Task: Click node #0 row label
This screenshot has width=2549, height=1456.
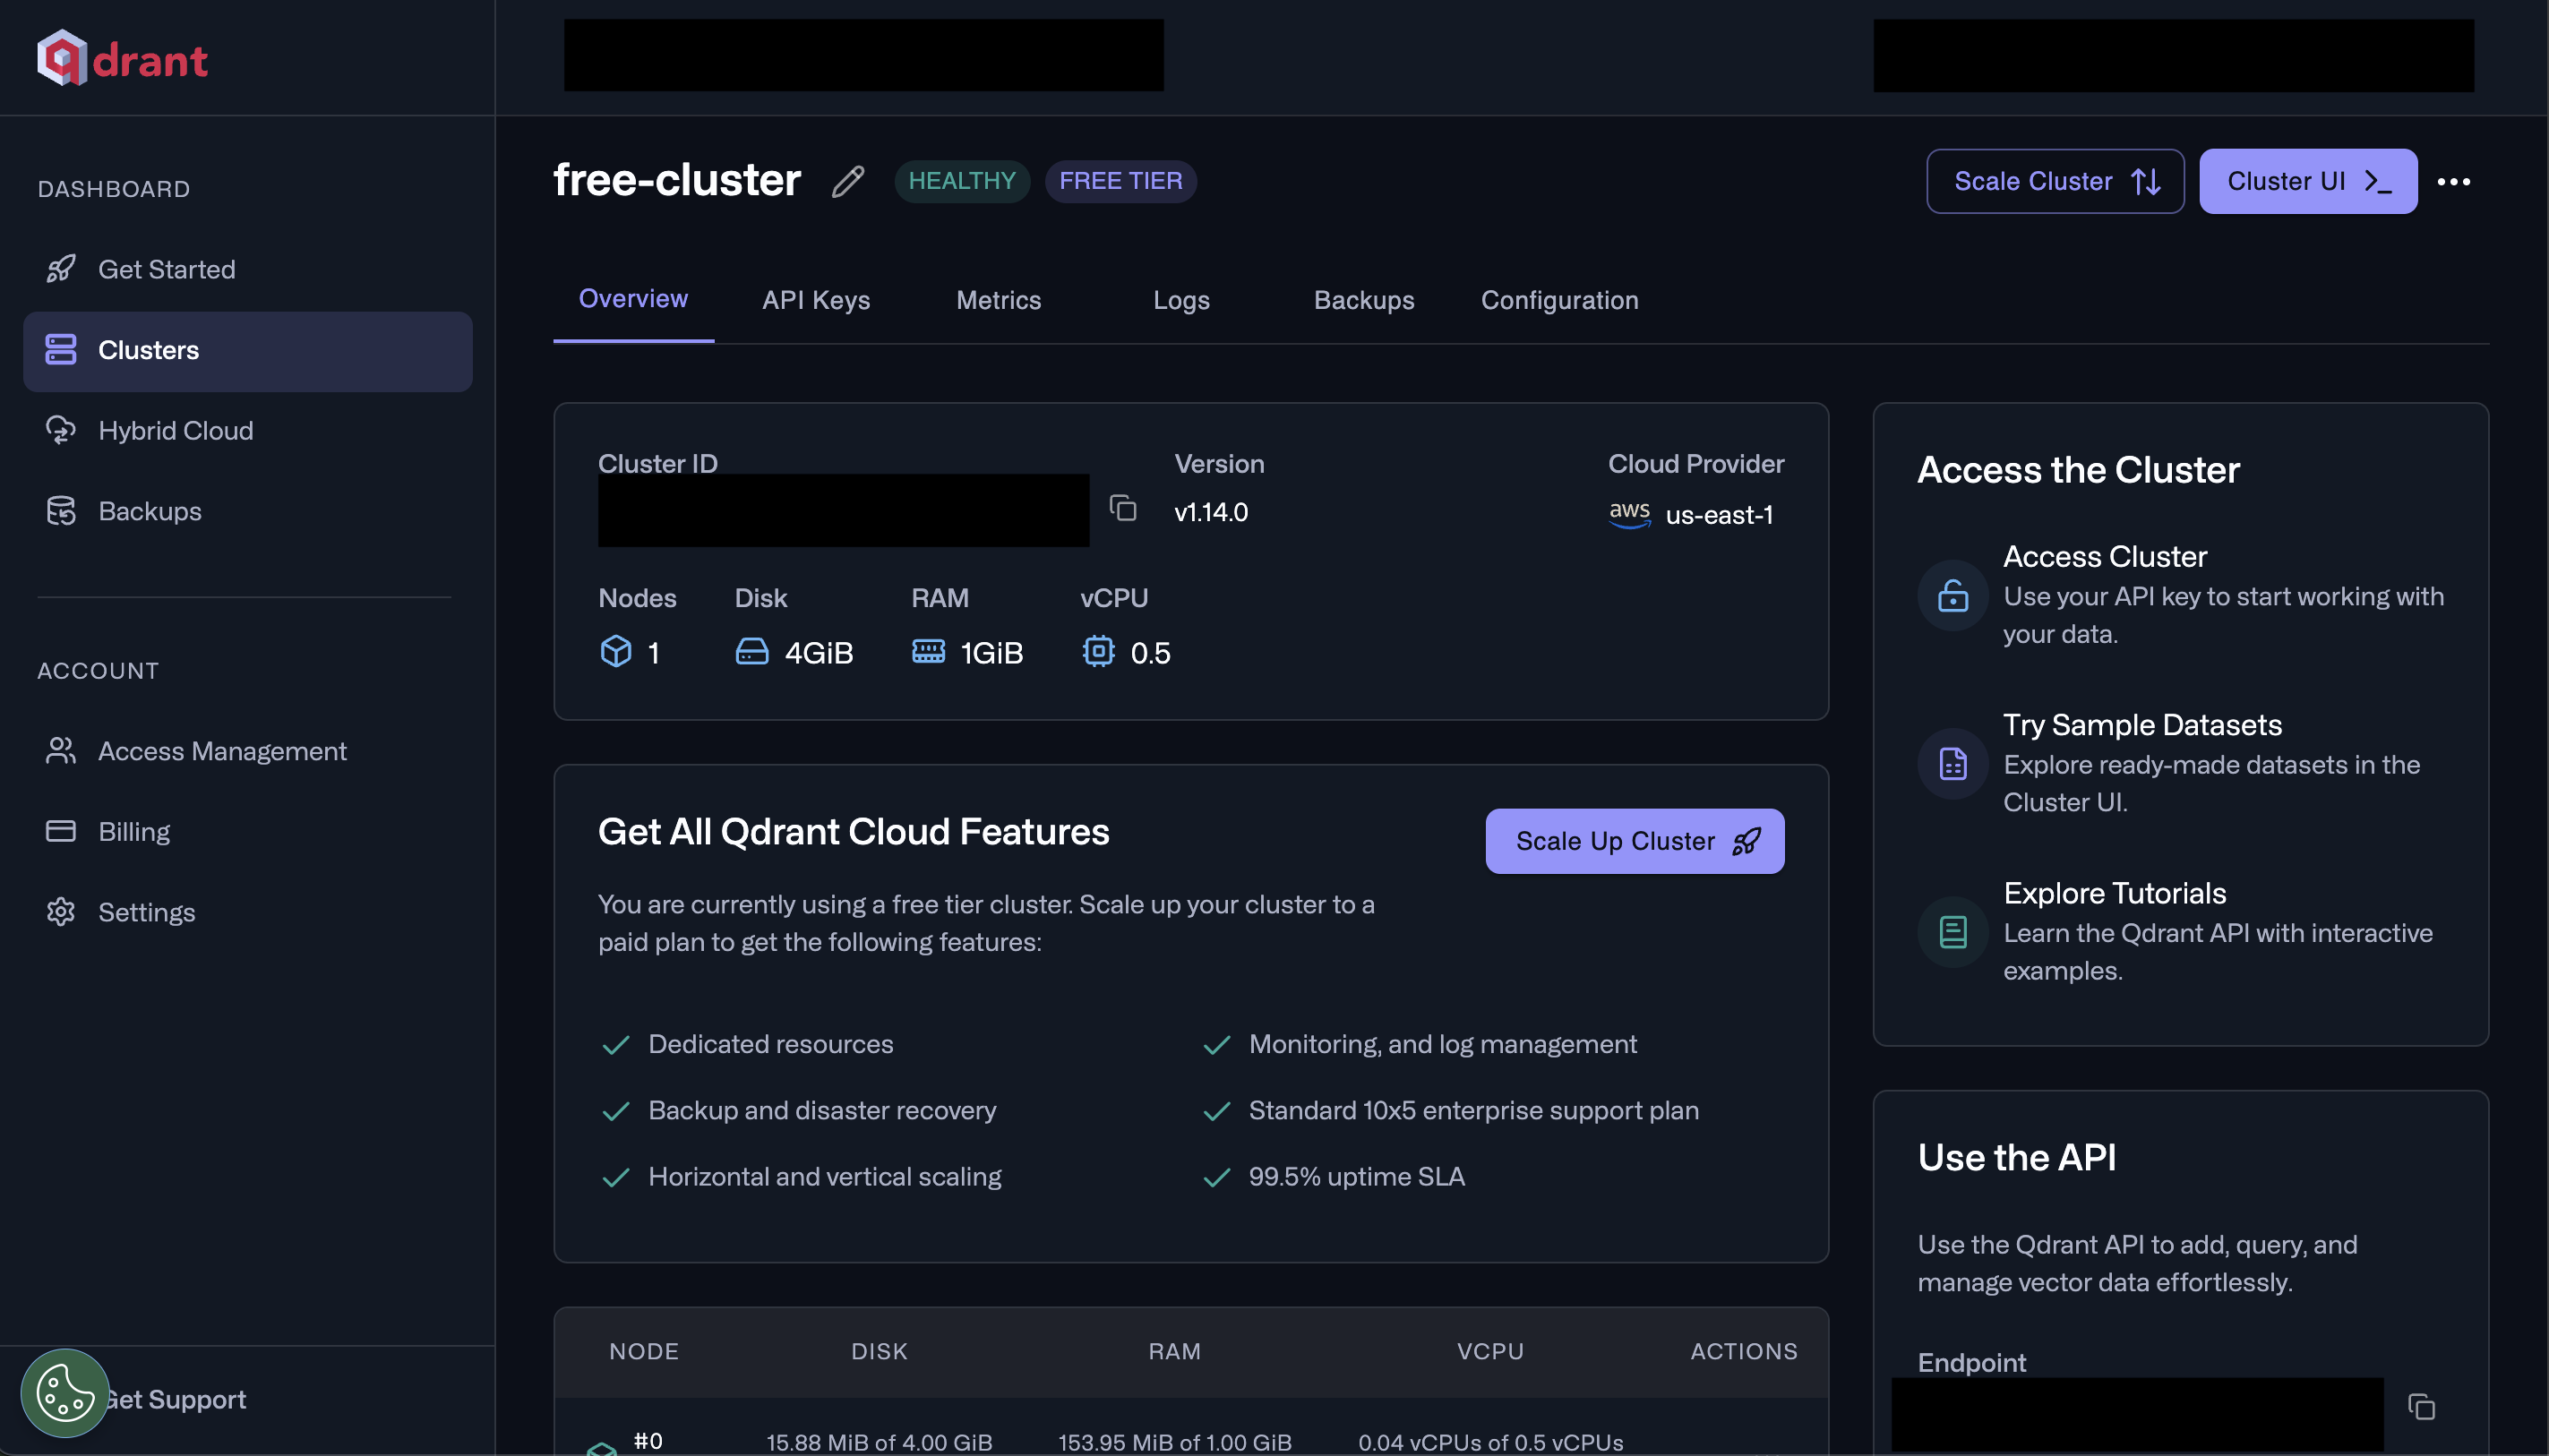Action: point(647,1440)
